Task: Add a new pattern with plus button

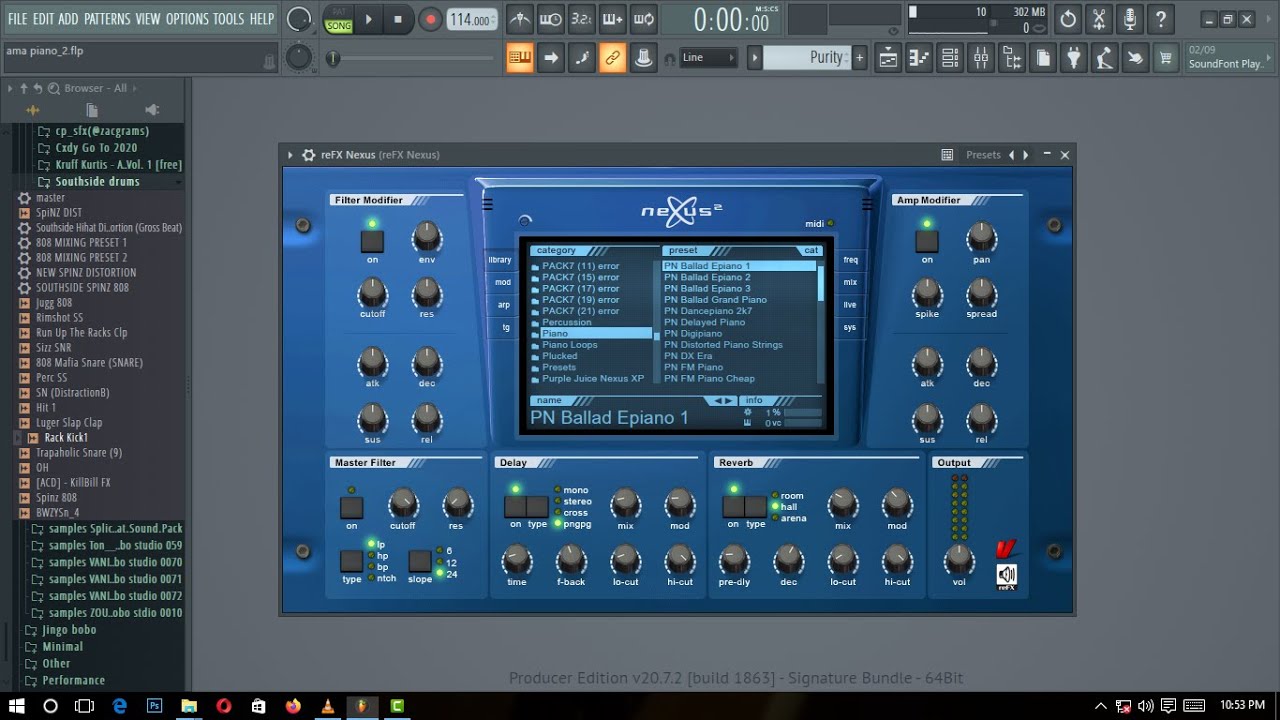Action: pos(859,58)
